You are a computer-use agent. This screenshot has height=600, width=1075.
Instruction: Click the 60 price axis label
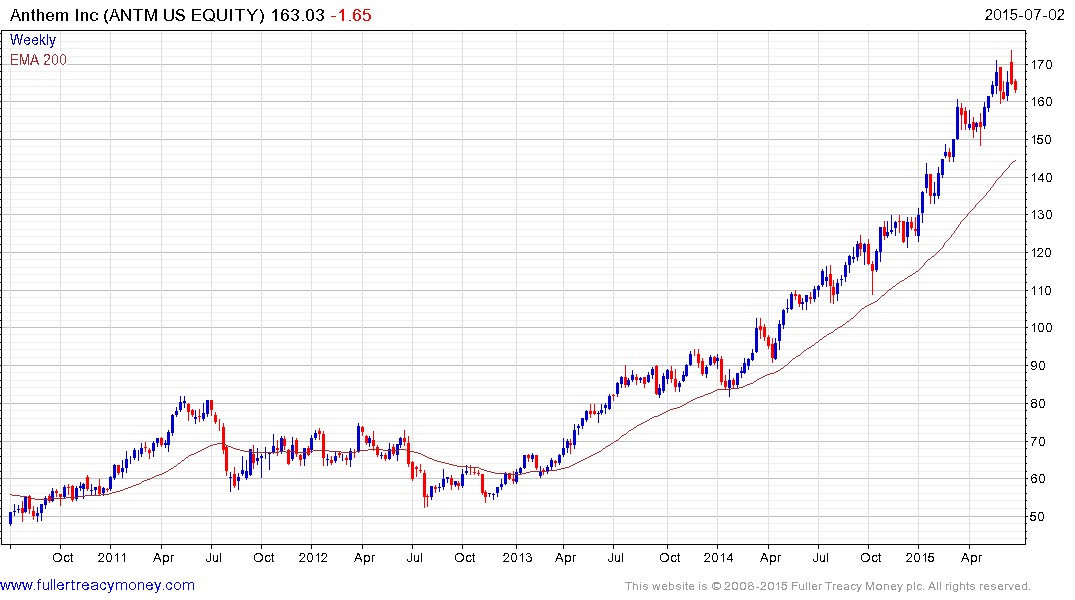[1038, 479]
